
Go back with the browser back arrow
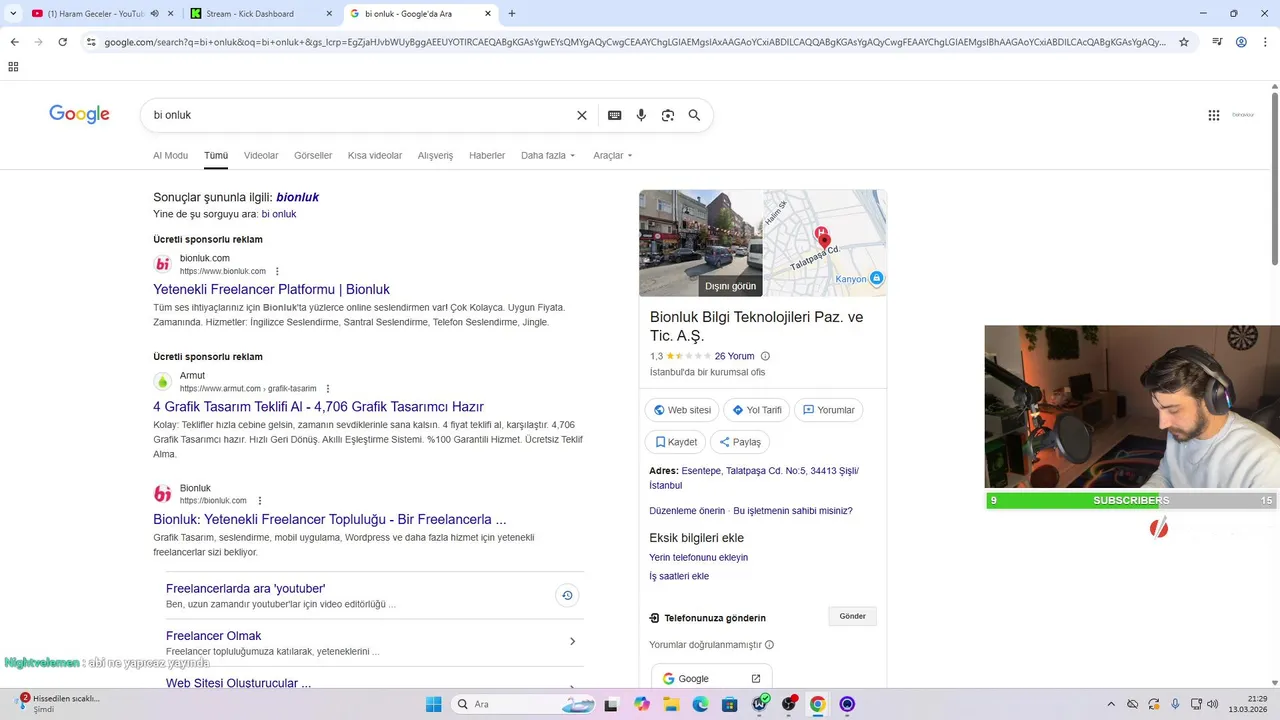click(14, 42)
